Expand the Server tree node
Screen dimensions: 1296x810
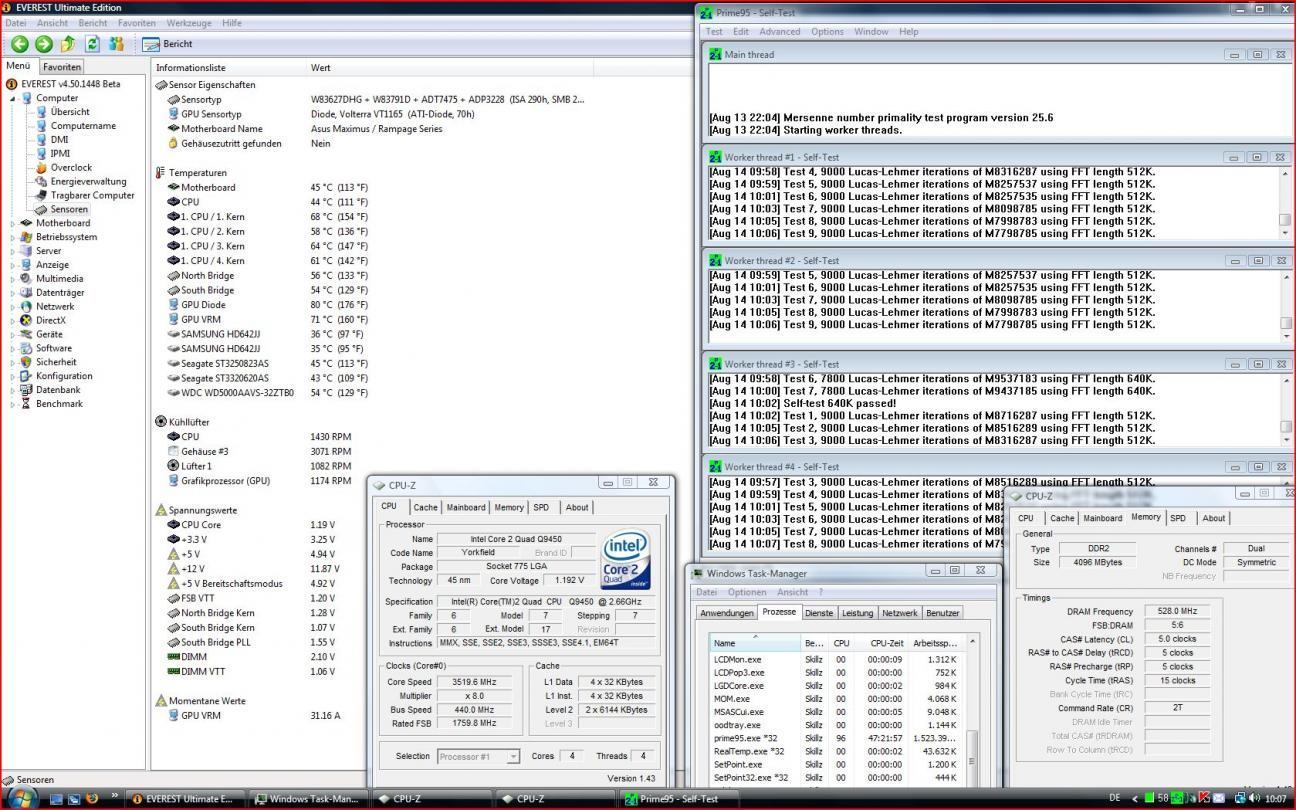(14, 251)
